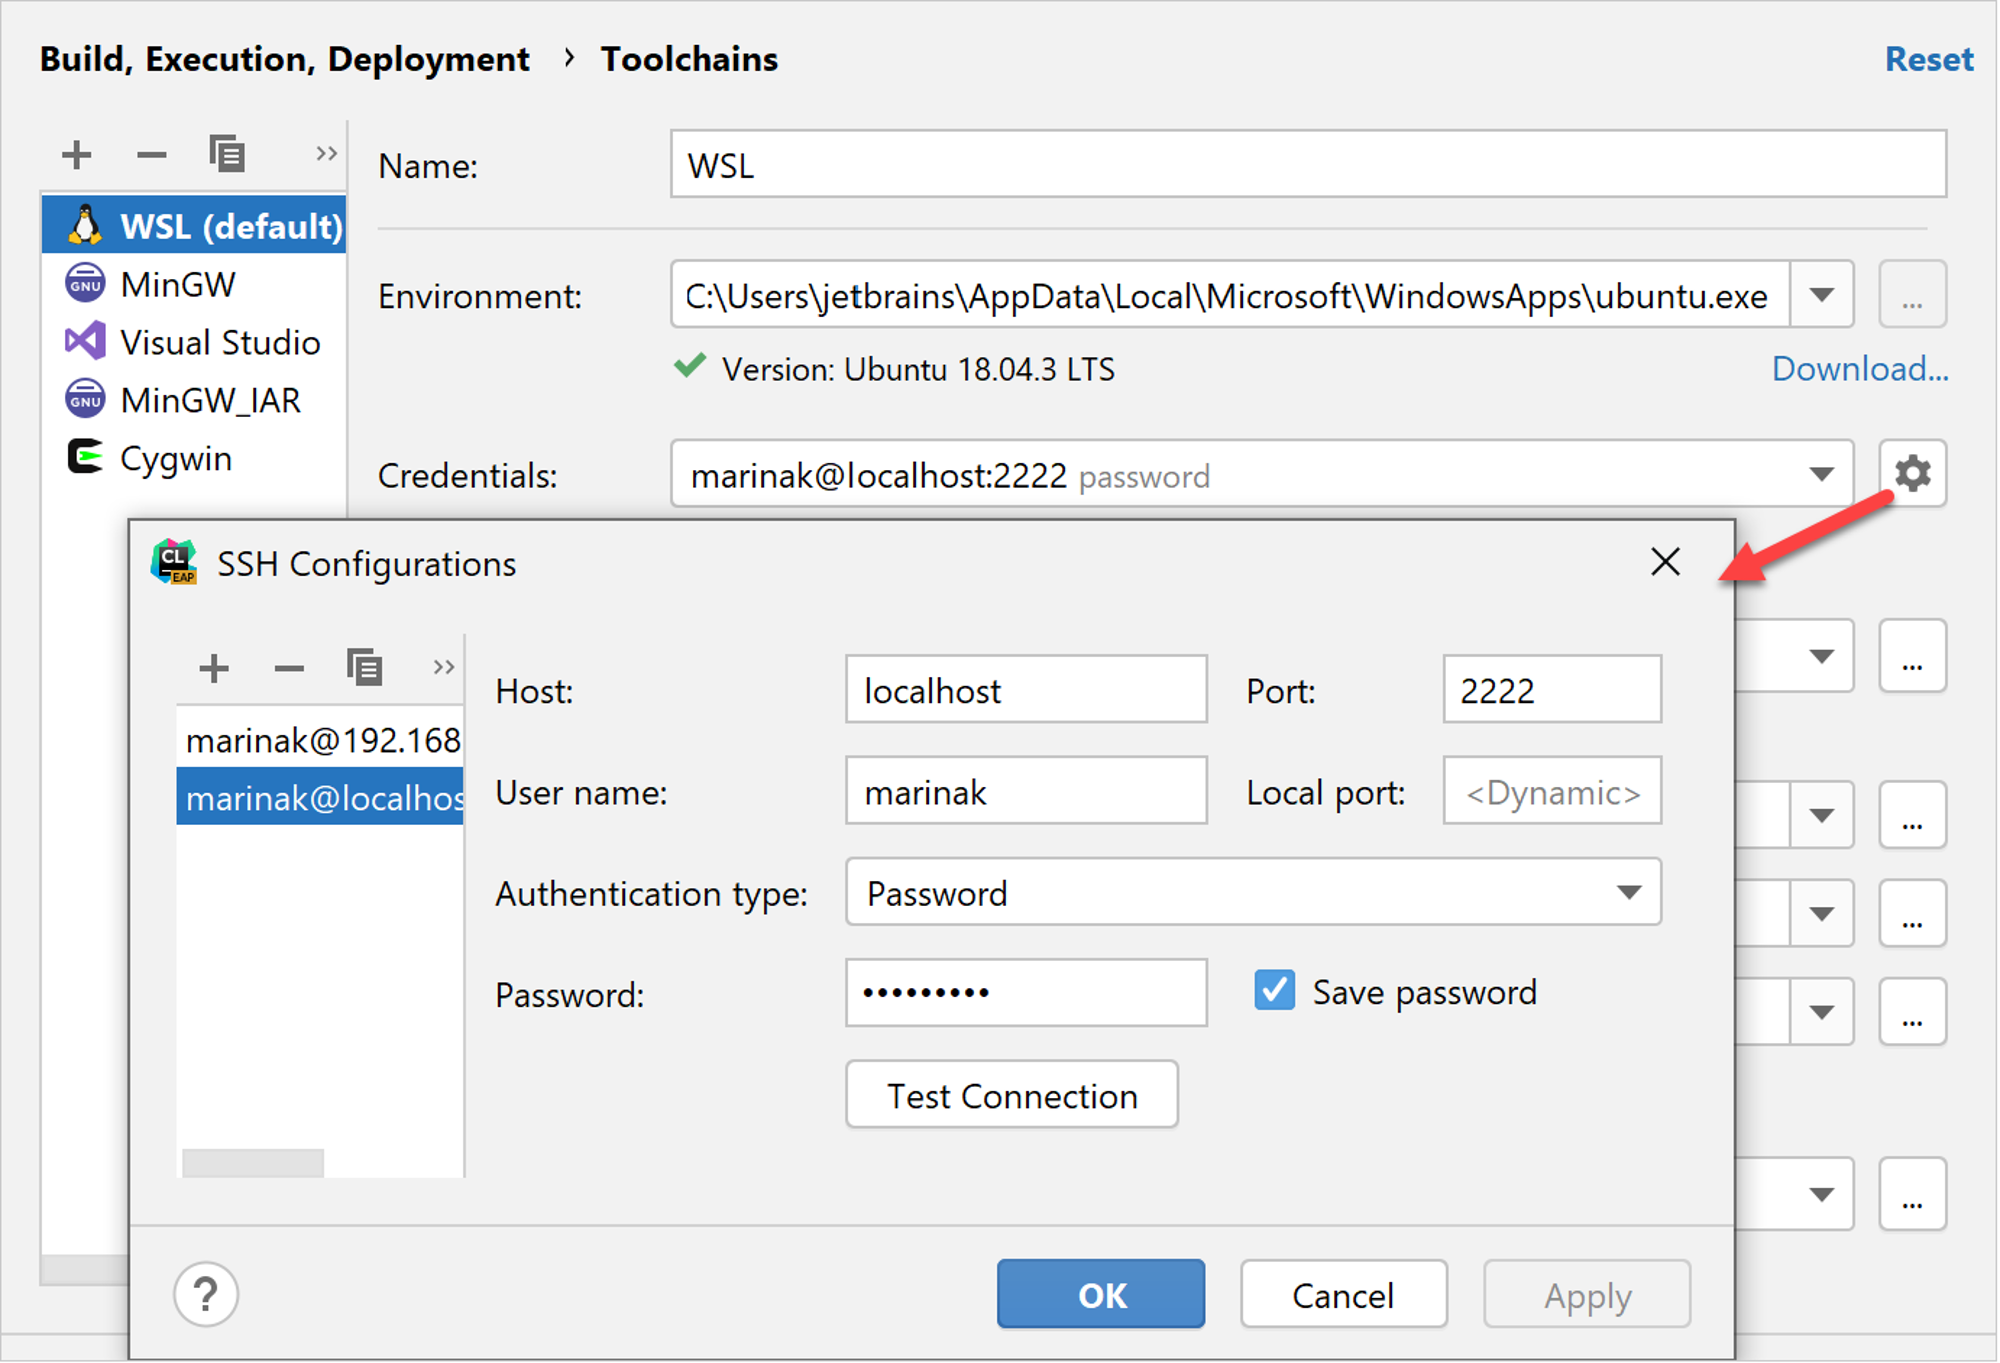Add a new toolchain with plus icon
The image size is (2000, 1363).
[x=76, y=155]
